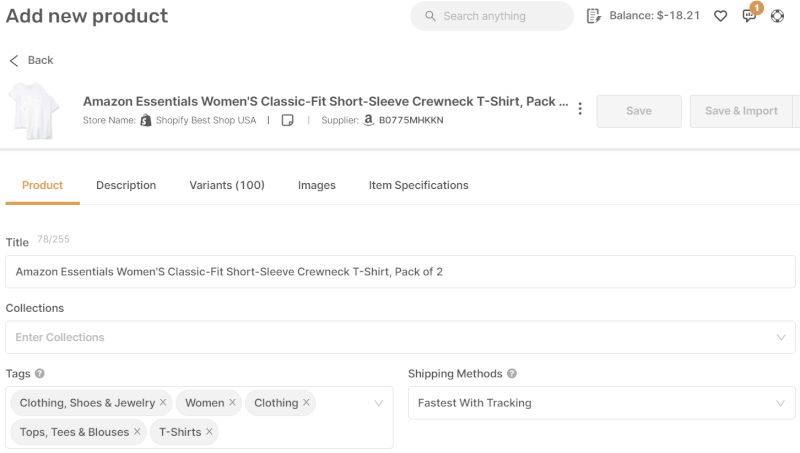
Task: Click the help lifebuoy icon
Action: 778,16
